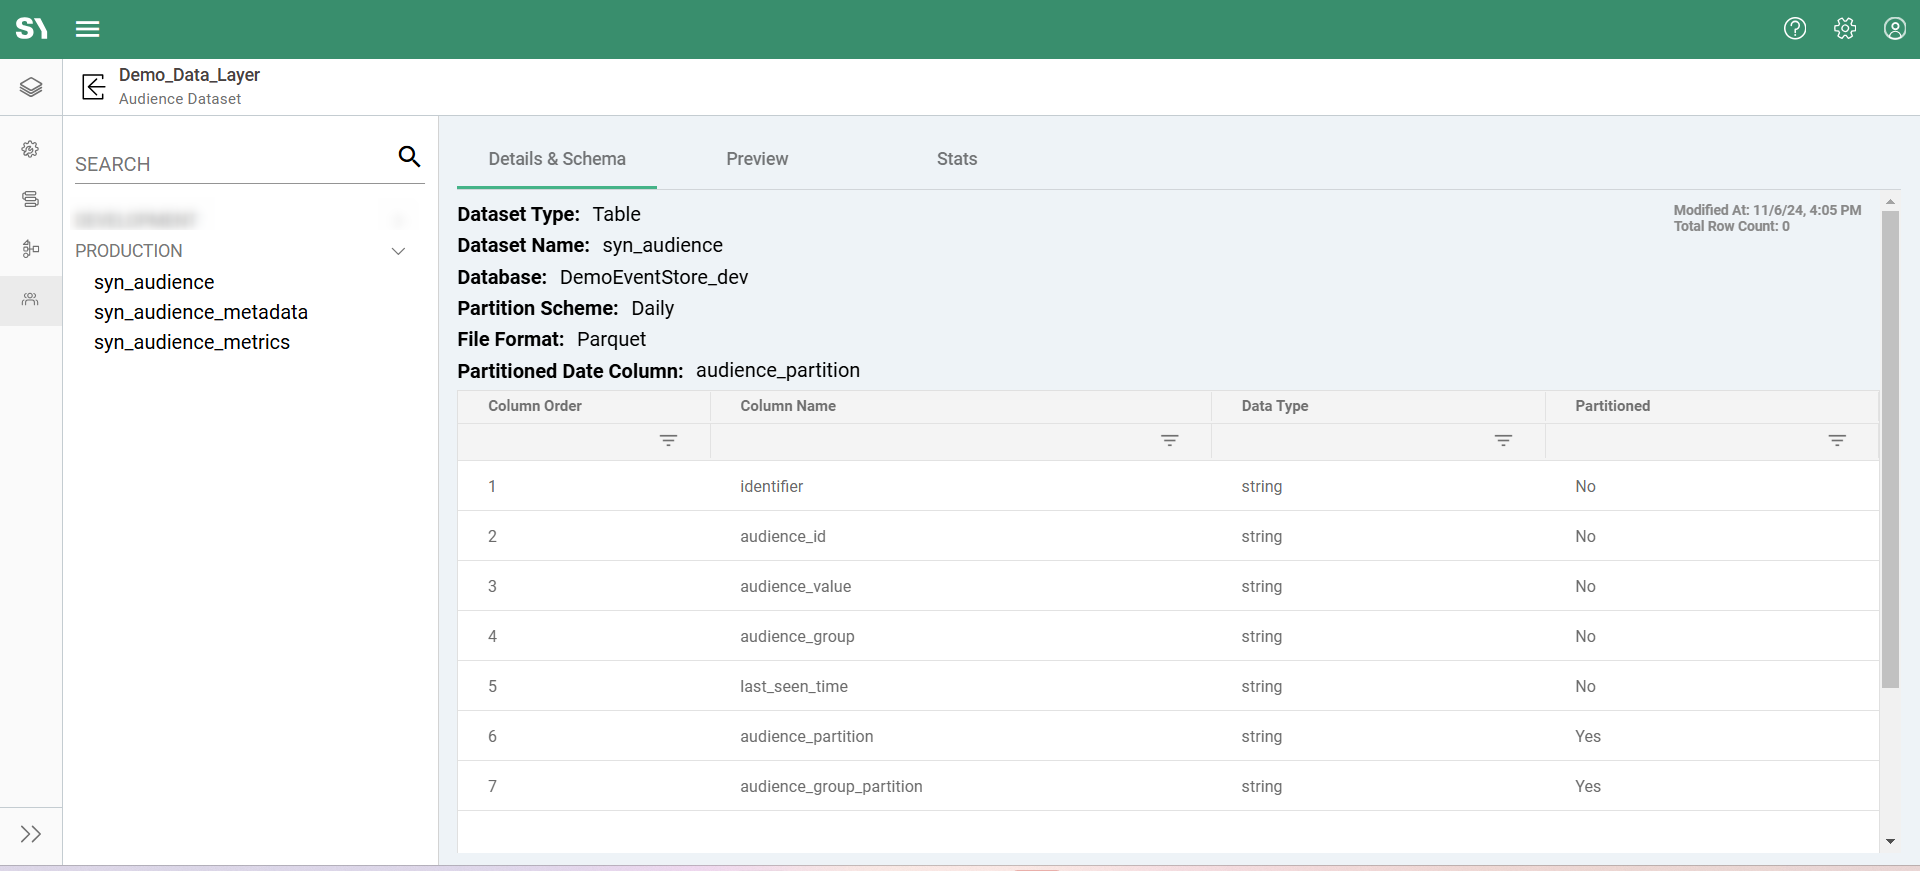Click the vertical scrollbar in schema panel
The width and height of the screenshot is (1920, 871).
pos(1889,450)
